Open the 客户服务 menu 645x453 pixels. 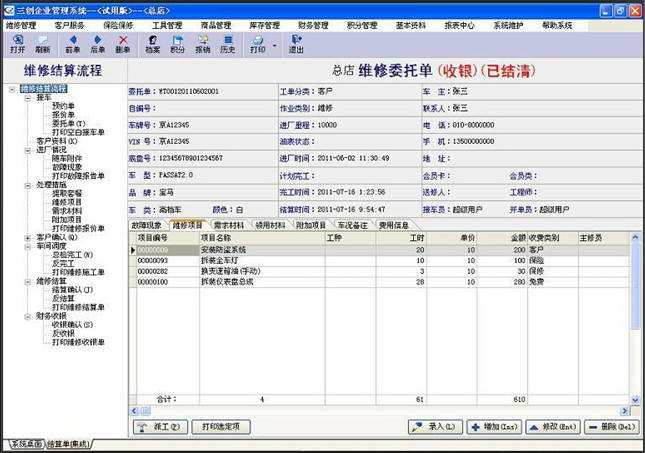tap(69, 26)
